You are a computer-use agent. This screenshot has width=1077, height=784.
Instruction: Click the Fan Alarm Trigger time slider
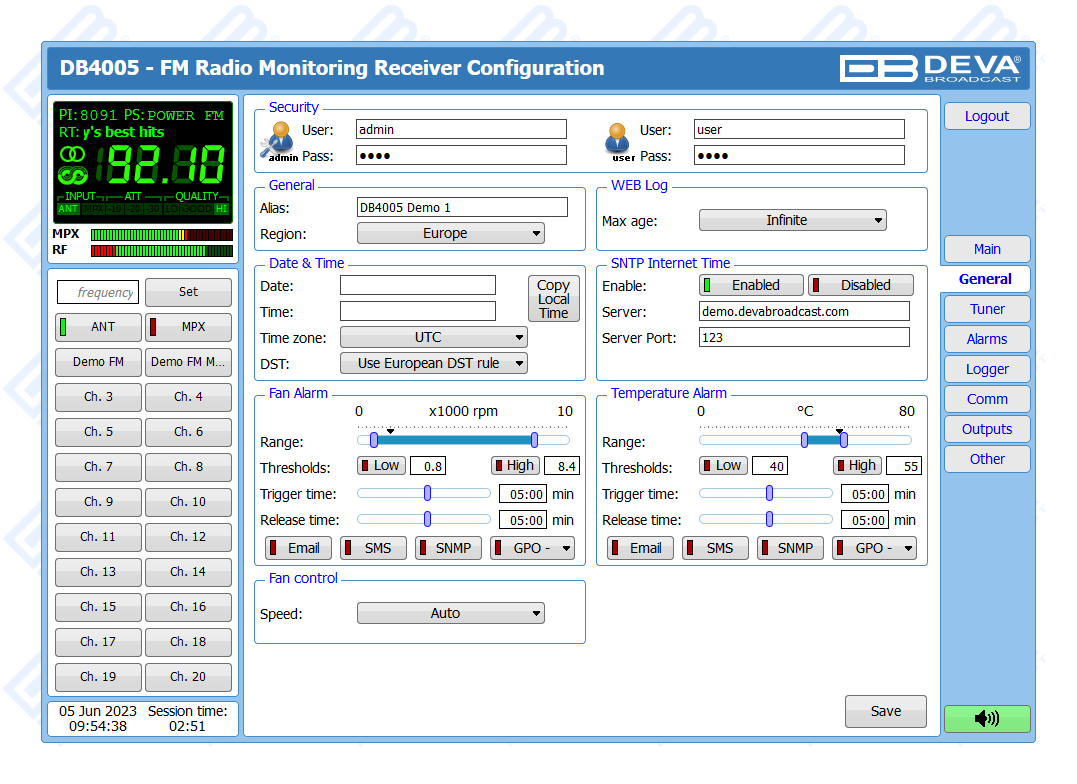pyautogui.click(x=427, y=493)
